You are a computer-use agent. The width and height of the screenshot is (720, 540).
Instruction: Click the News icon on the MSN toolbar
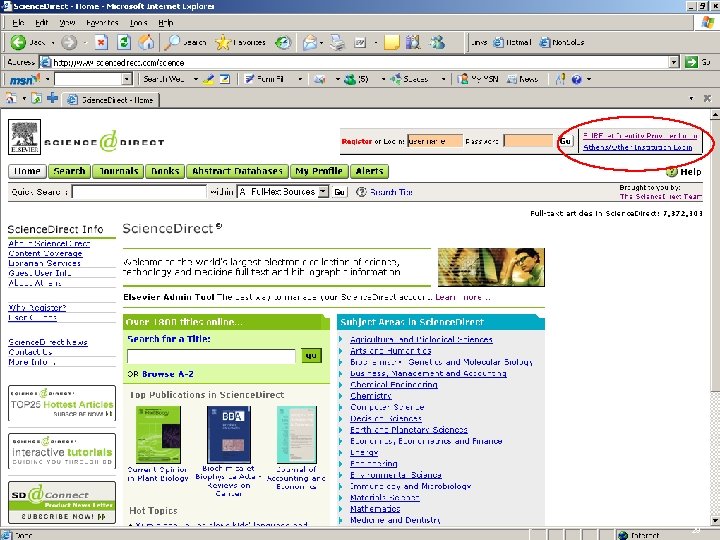(512, 79)
